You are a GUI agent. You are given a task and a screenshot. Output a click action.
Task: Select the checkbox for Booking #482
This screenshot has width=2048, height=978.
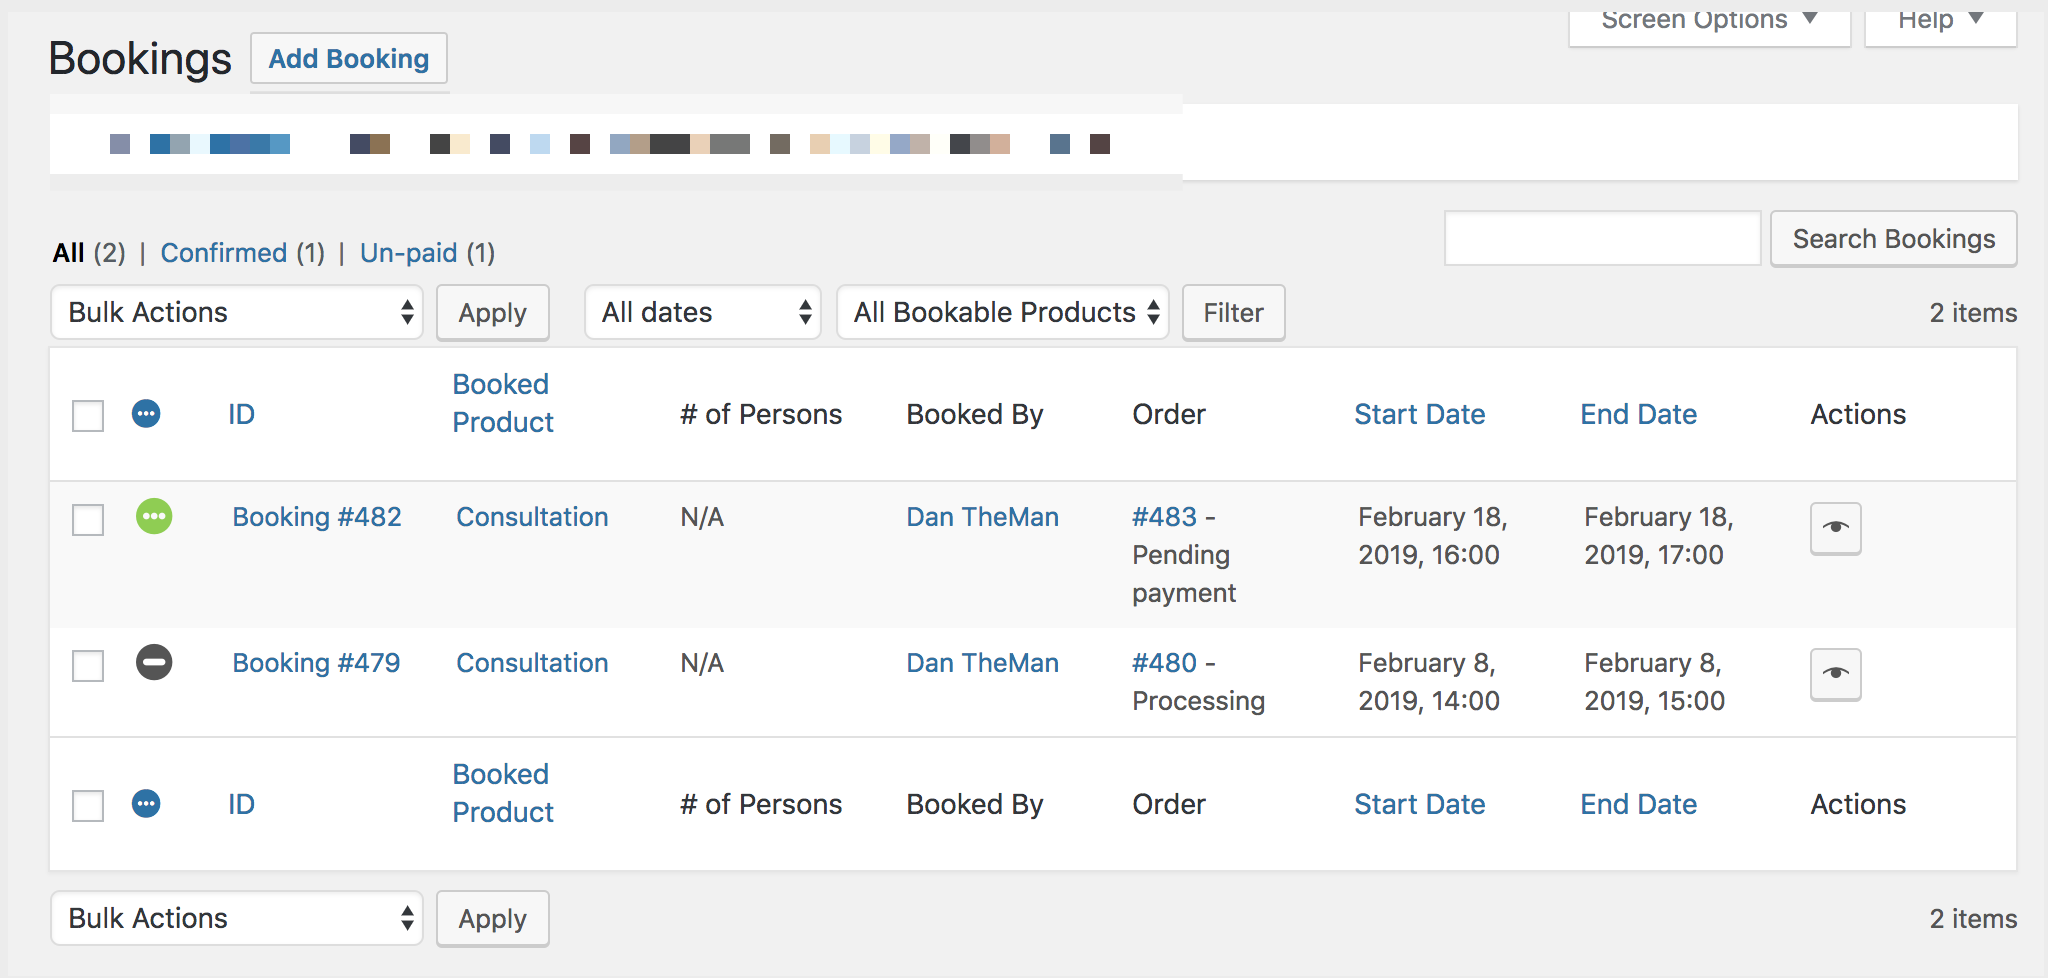(x=88, y=520)
